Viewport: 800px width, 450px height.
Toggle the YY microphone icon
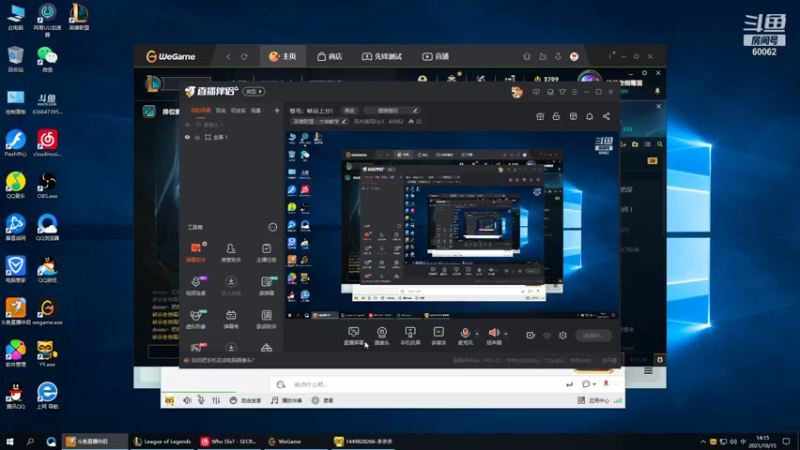(x=201, y=401)
